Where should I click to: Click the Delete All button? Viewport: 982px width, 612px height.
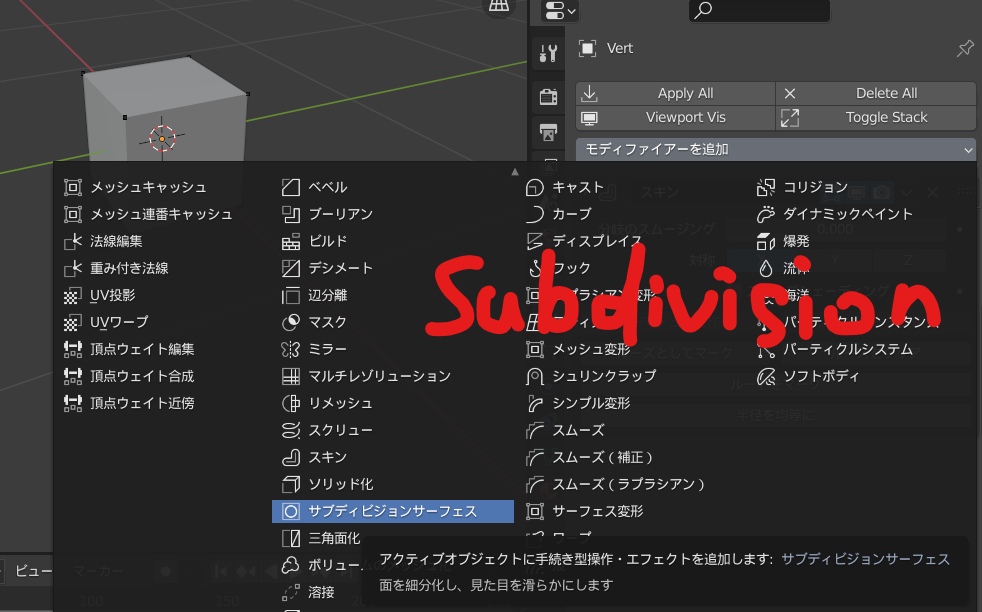pos(876,93)
